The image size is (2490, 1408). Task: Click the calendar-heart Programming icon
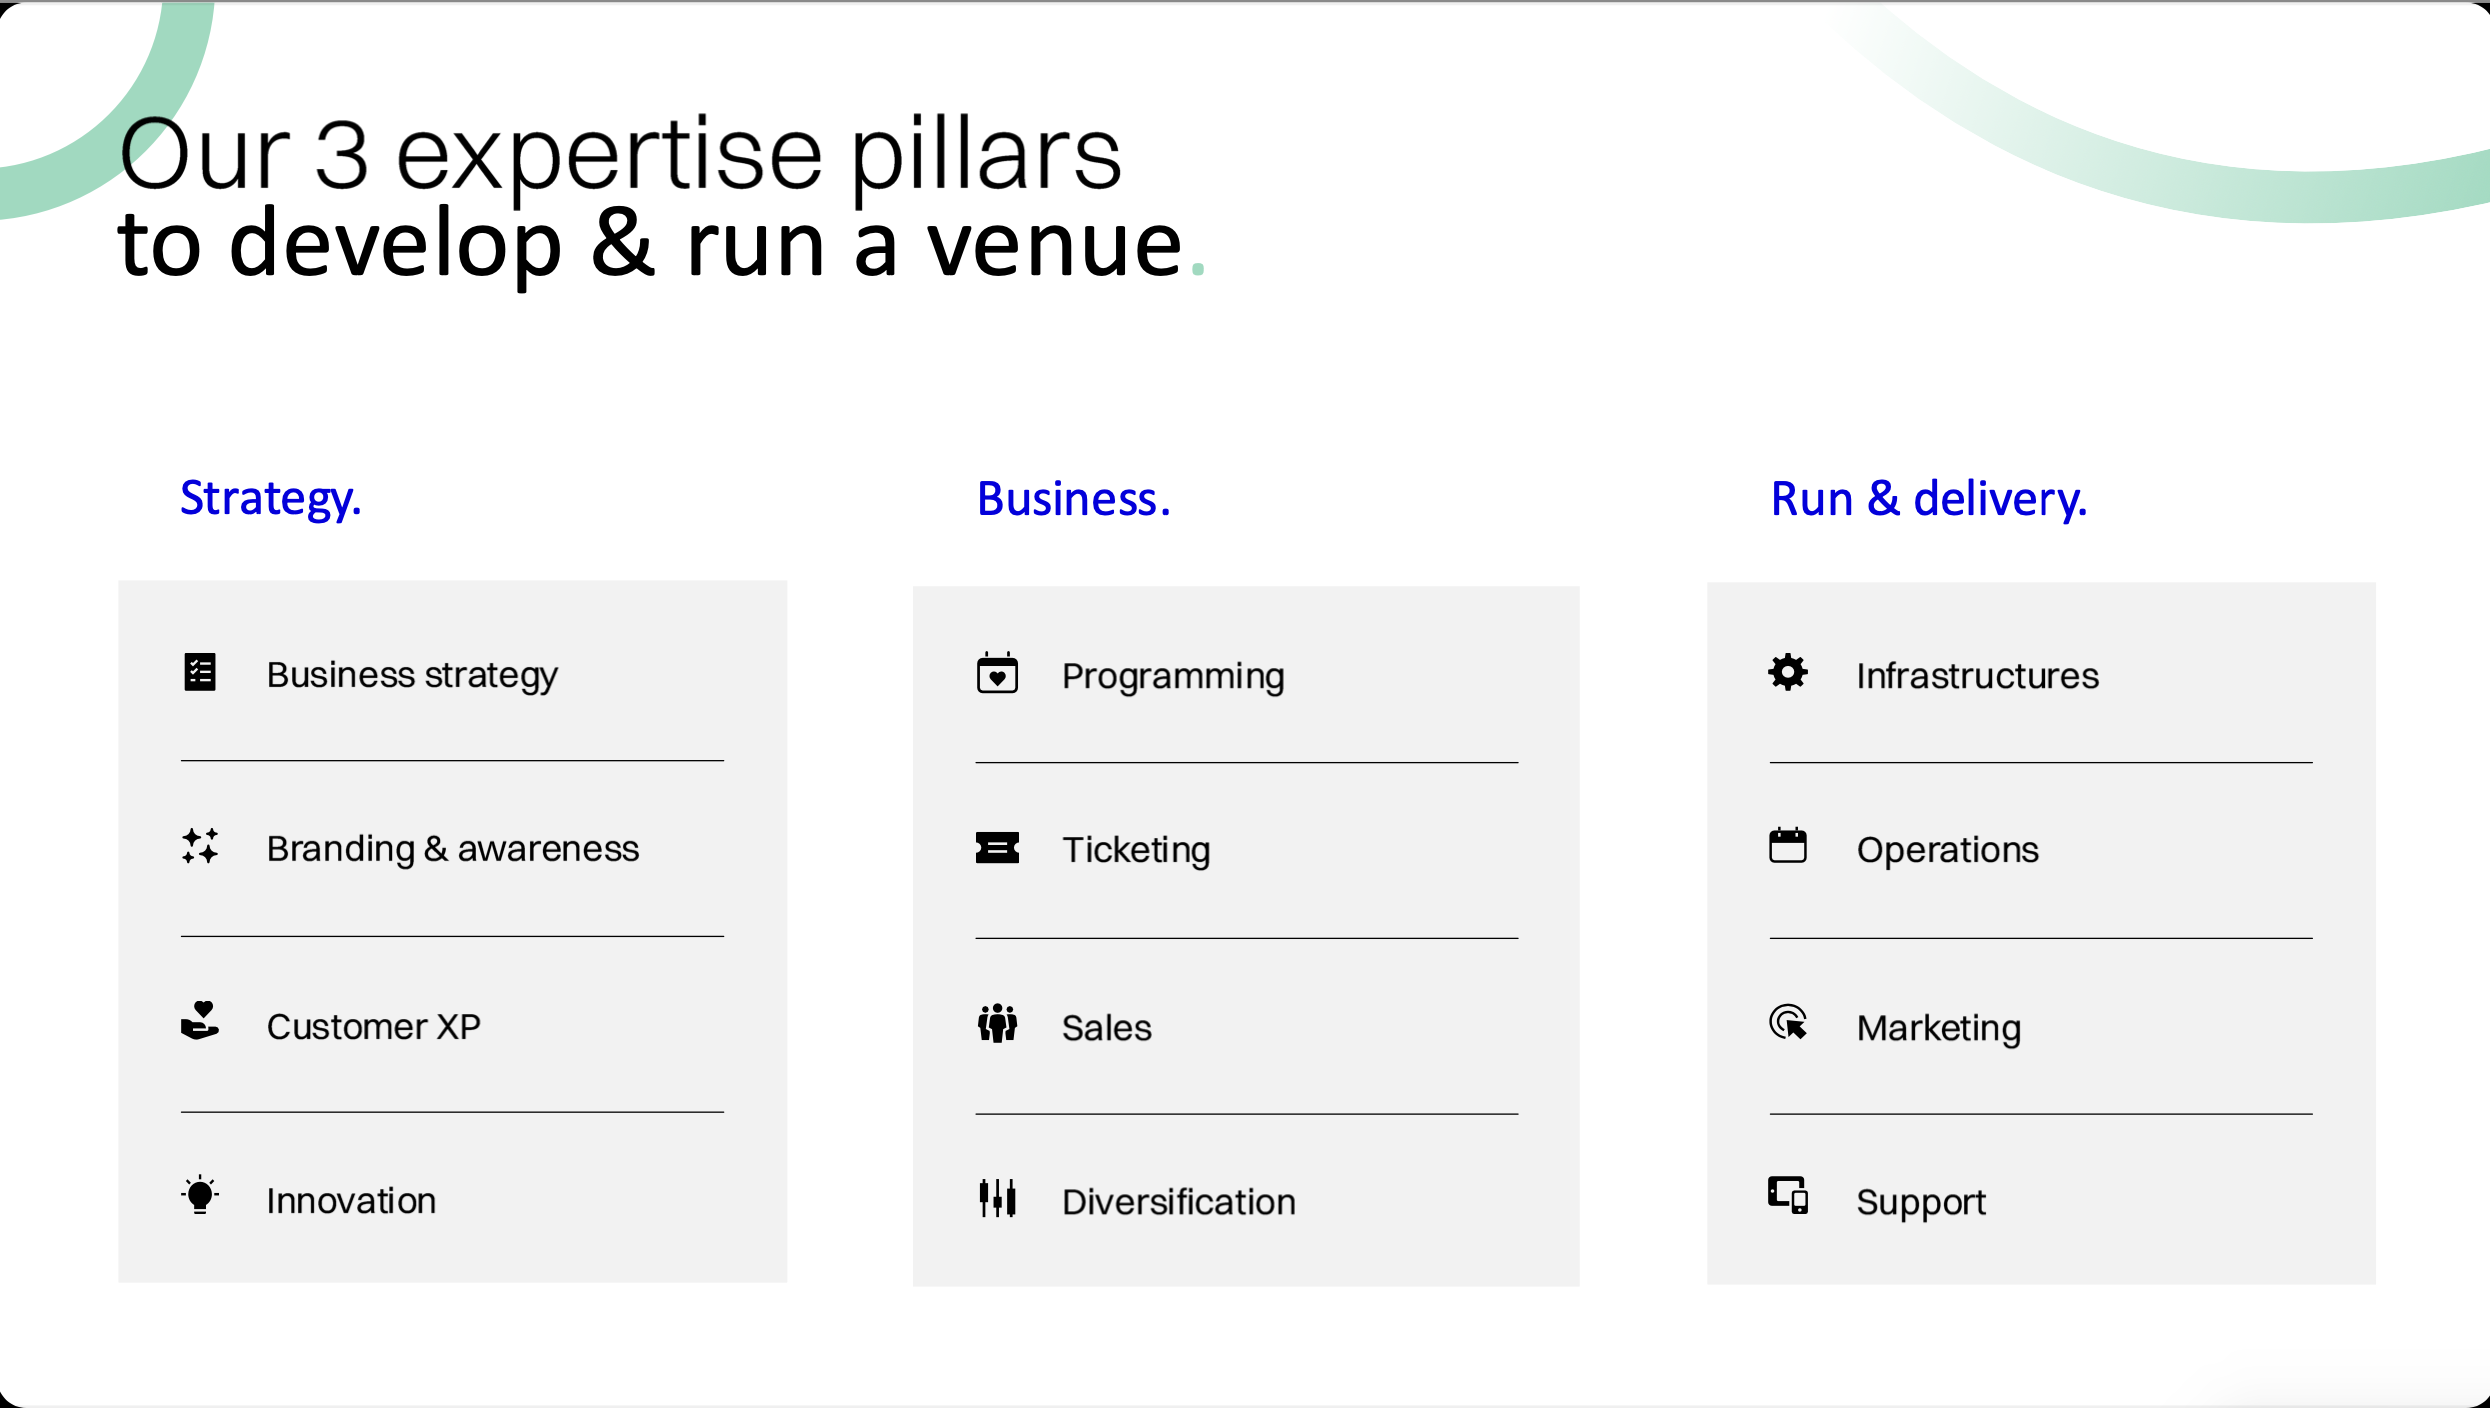click(x=997, y=673)
